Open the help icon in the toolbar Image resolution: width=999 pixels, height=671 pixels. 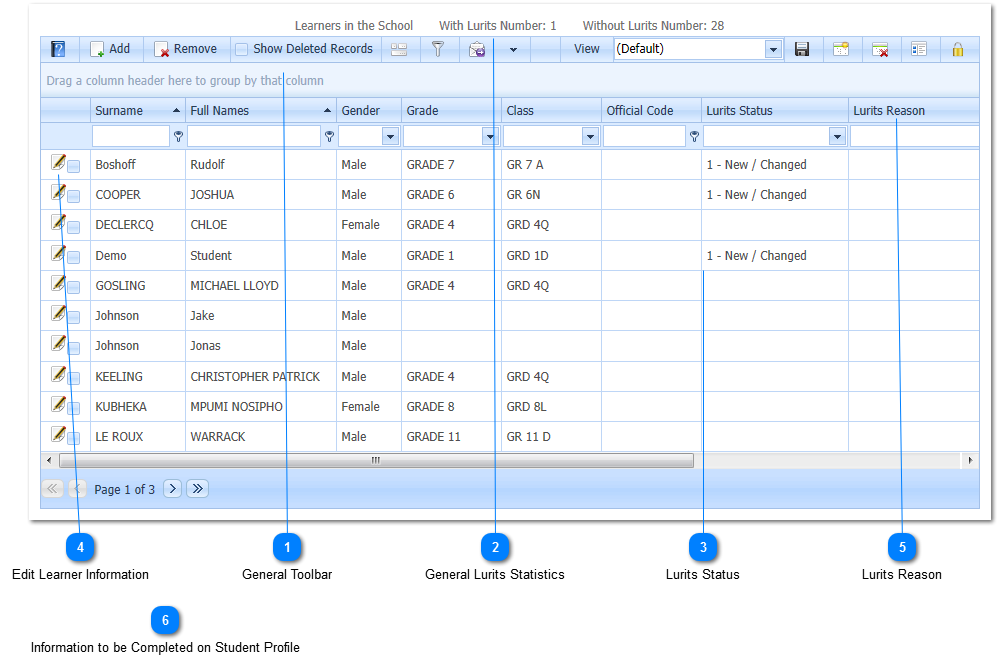coord(58,49)
